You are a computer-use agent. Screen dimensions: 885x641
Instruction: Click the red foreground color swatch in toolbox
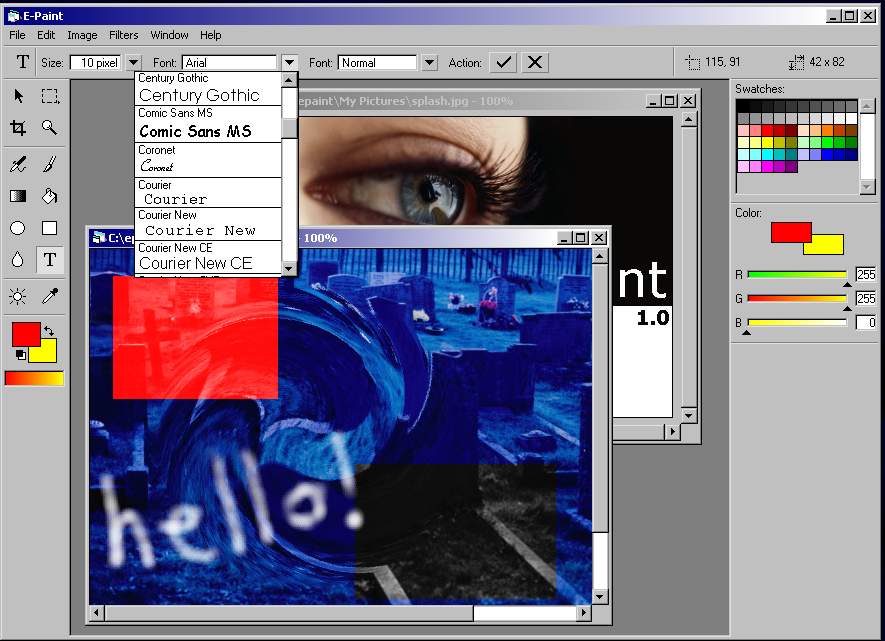point(24,333)
